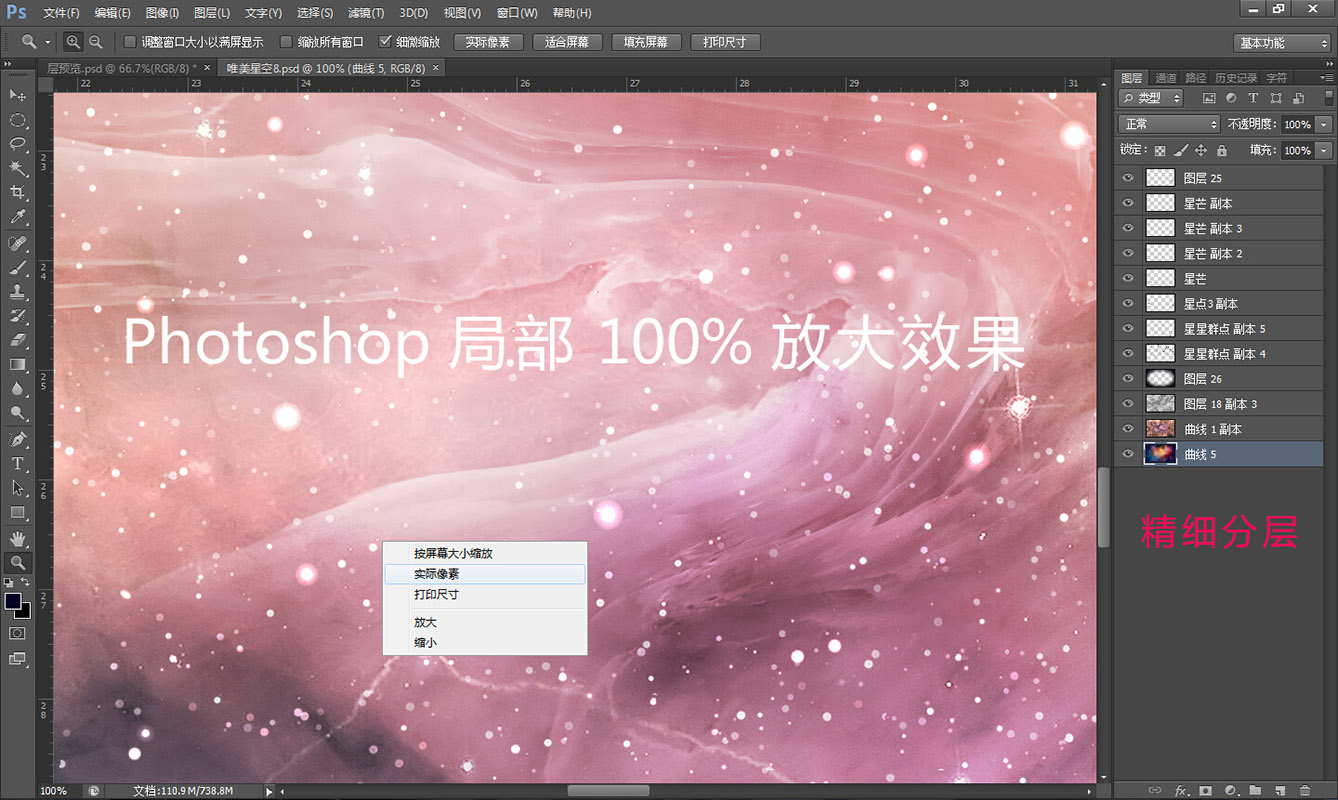Switch to 通道 panel tab
Image resolution: width=1338 pixels, height=800 pixels.
click(x=1166, y=77)
